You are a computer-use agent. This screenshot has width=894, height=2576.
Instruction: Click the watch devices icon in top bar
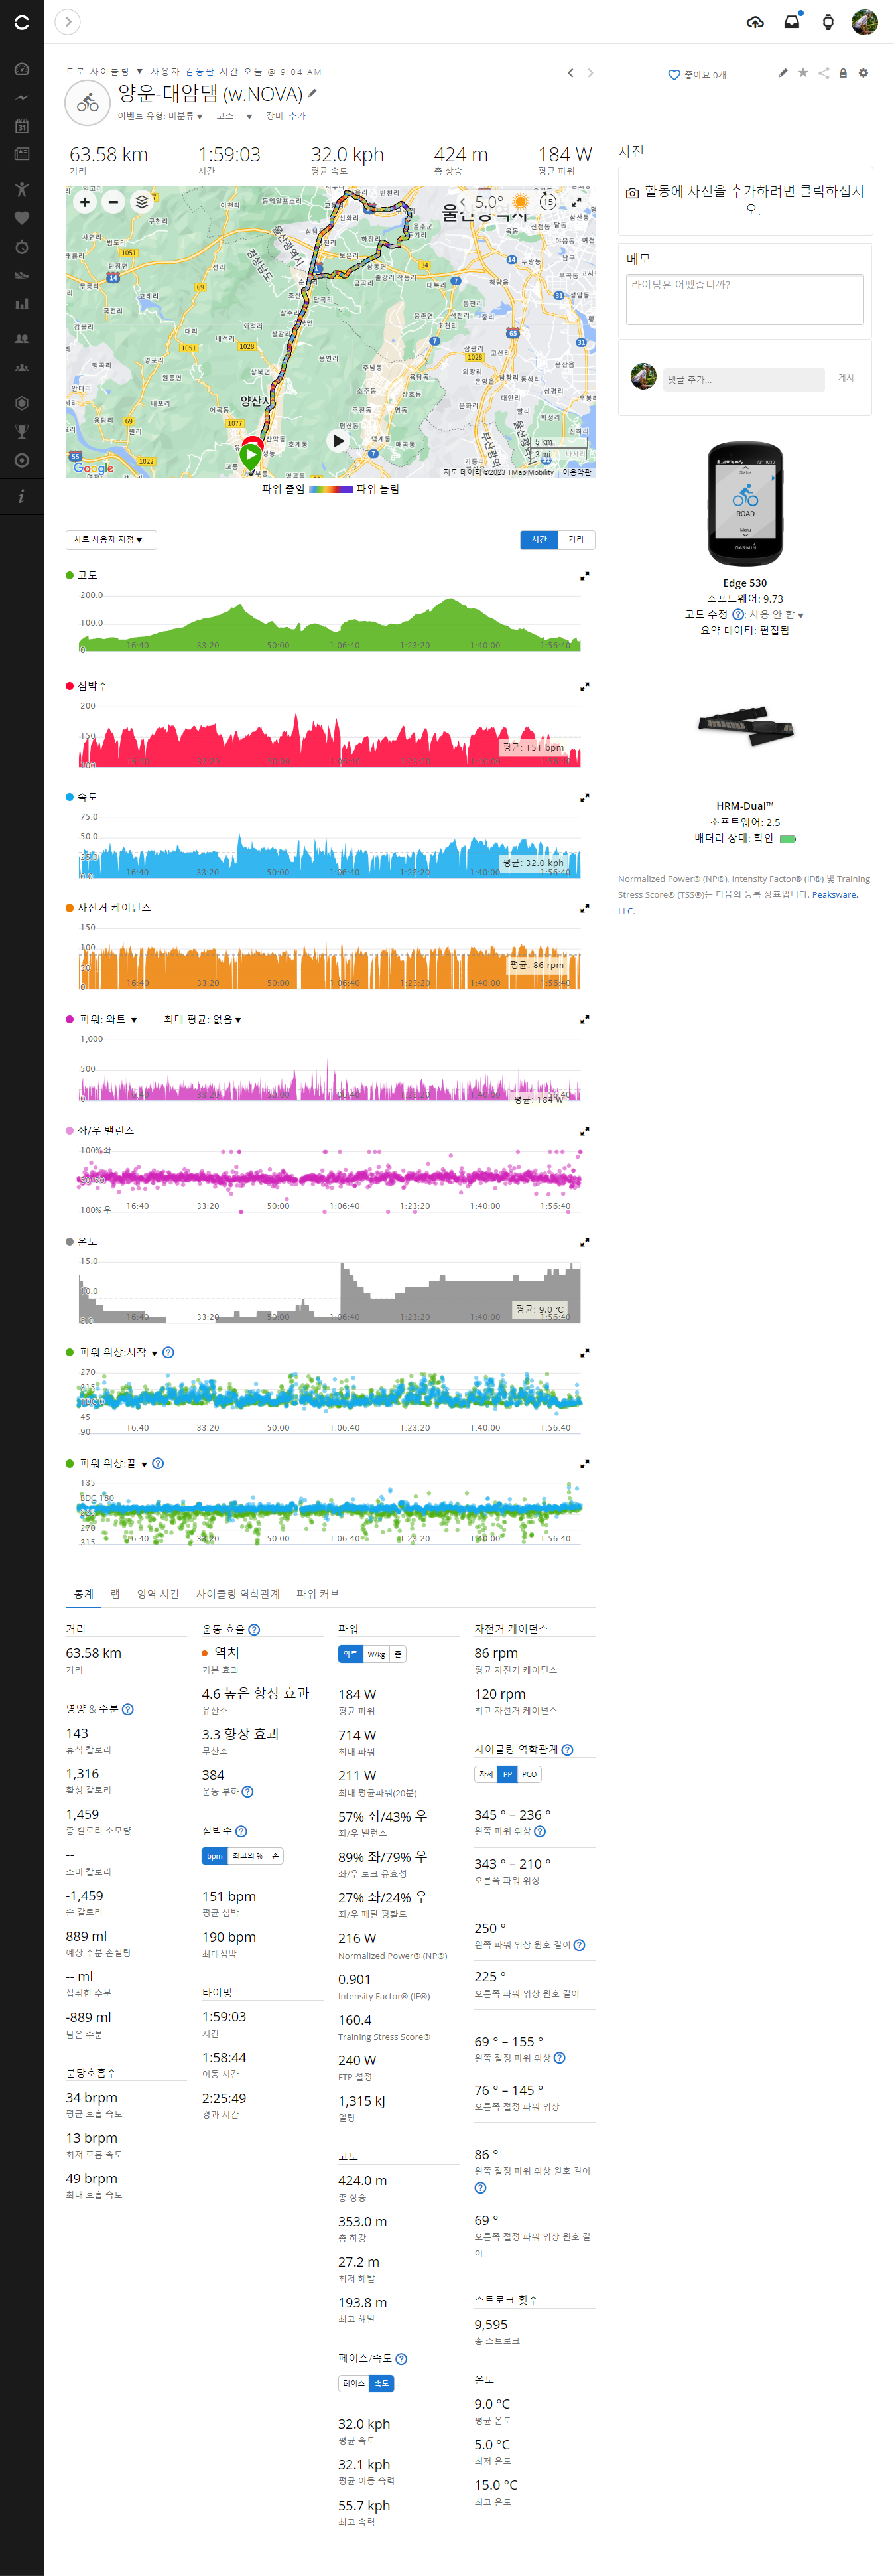(x=828, y=22)
